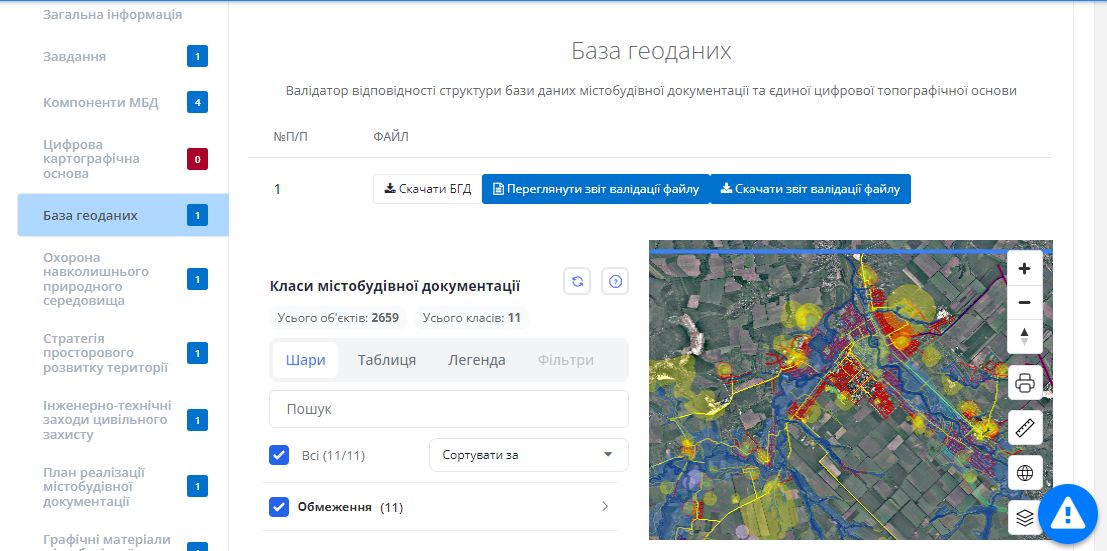Zoom in on the map
The height and width of the screenshot is (551, 1107).
tap(1024, 269)
